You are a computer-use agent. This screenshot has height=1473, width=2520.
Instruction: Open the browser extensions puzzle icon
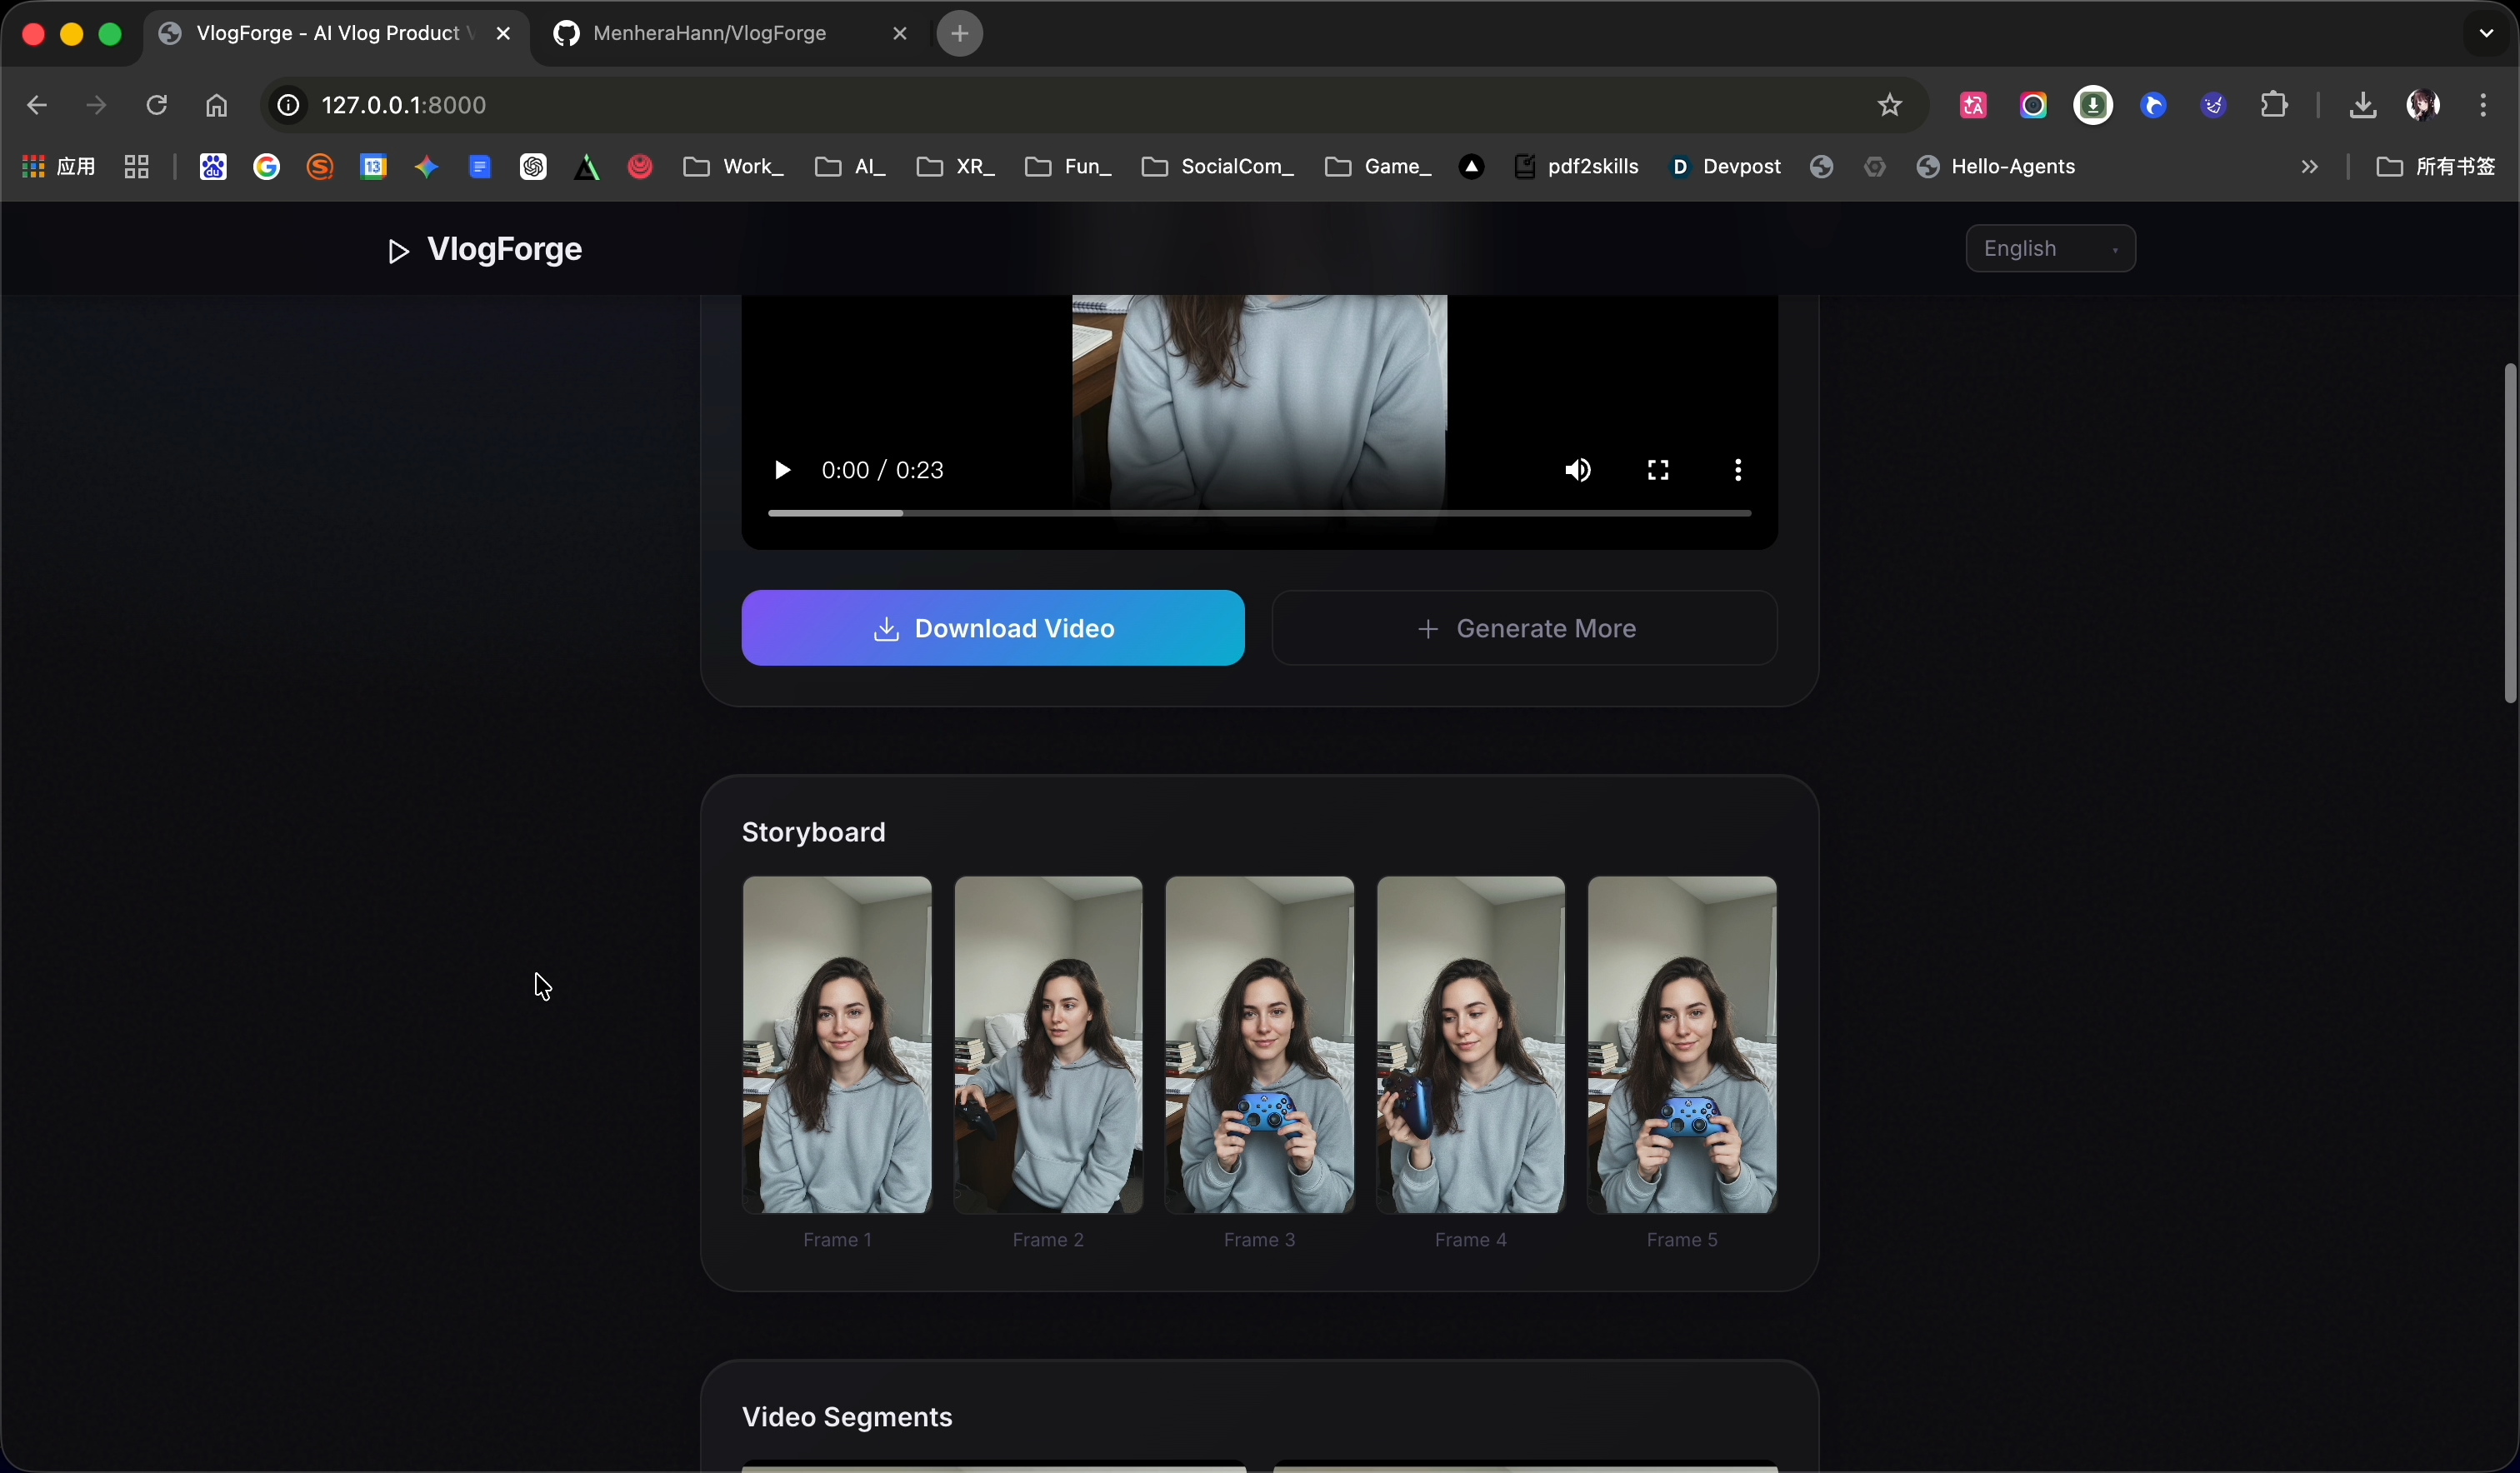click(x=2274, y=105)
